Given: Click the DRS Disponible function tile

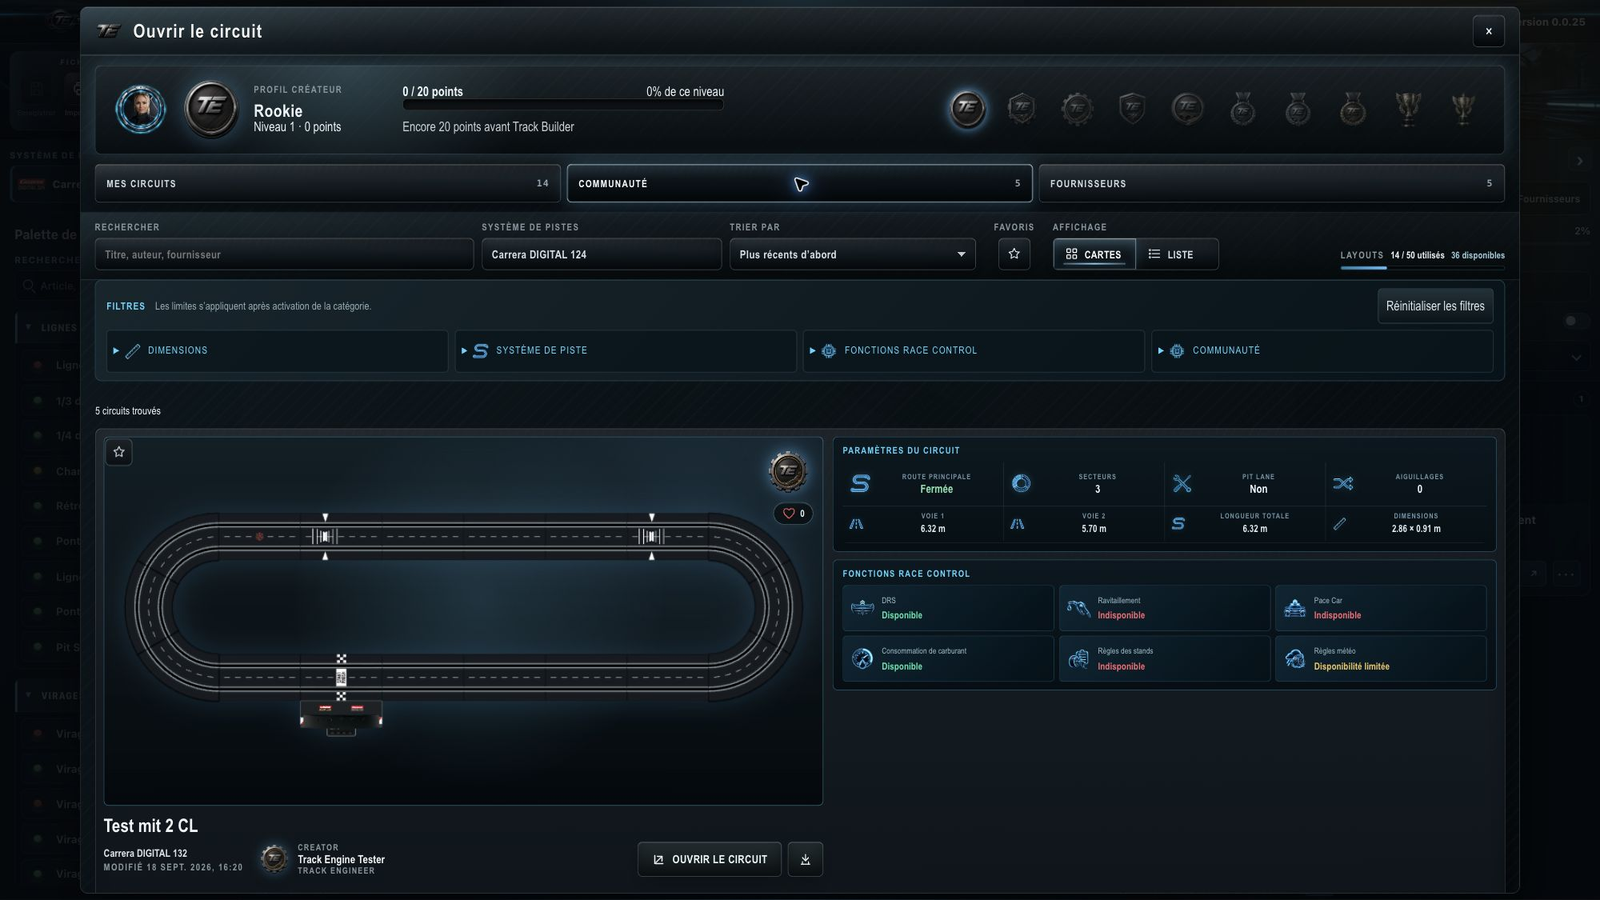Looking at the screenshot, I should (948, 608).
